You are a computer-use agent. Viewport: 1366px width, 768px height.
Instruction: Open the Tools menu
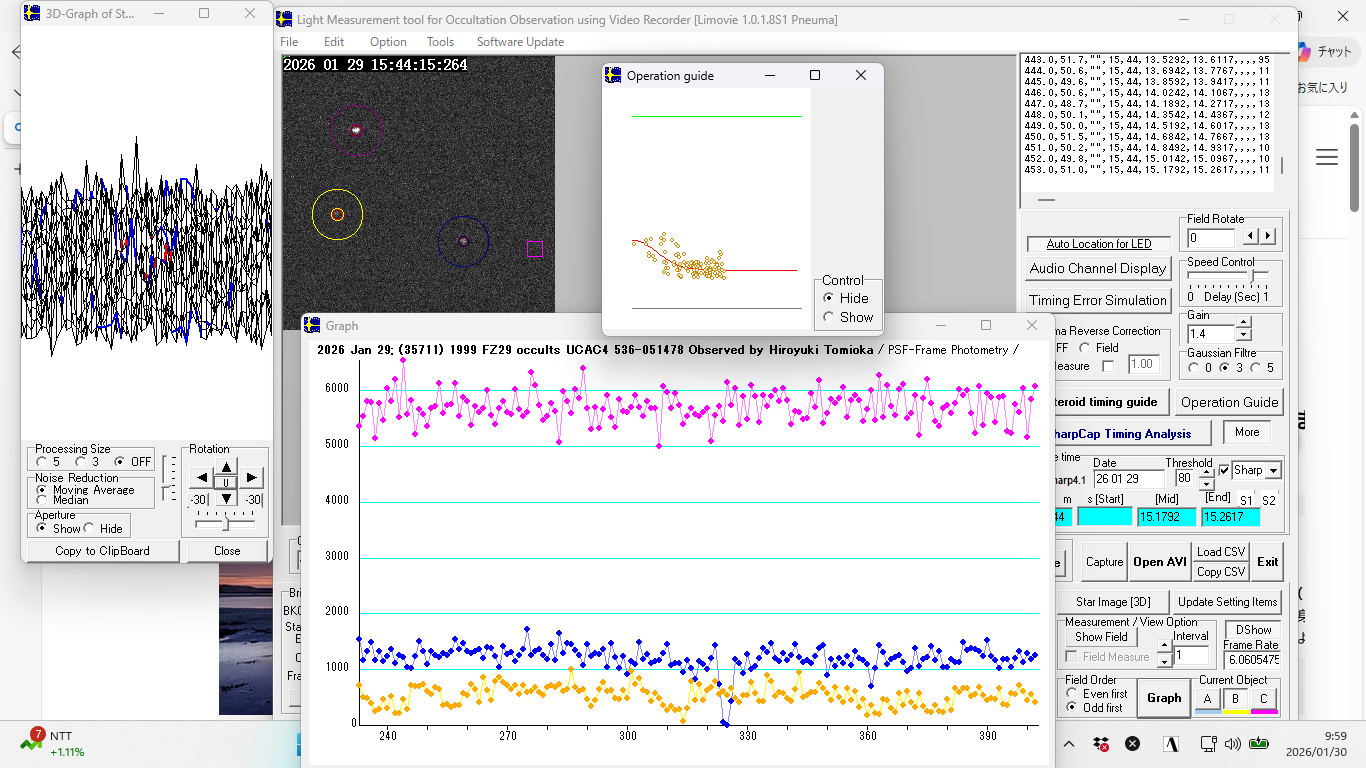[x=440, y=42]
